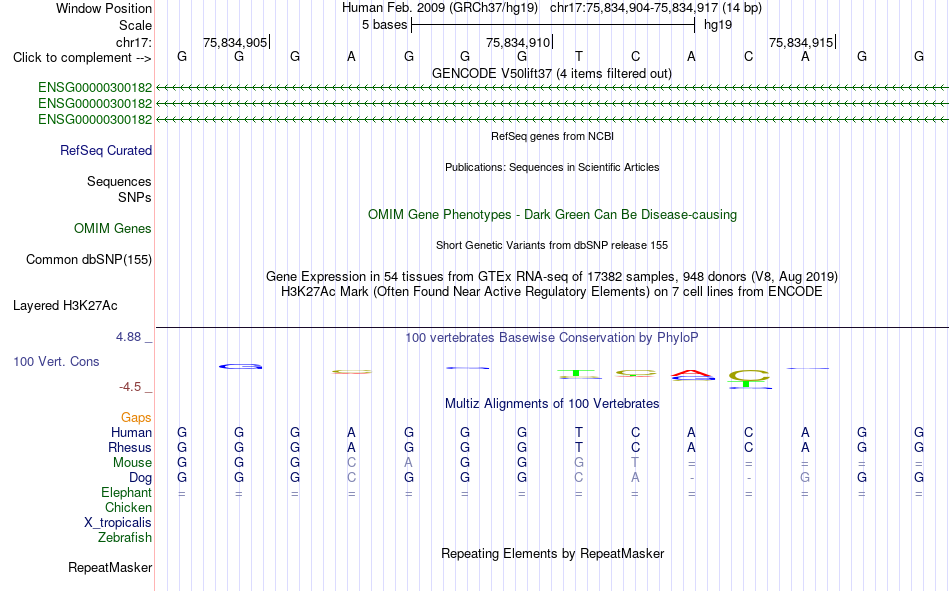Click the Mouse species row label

coord(132,462)
